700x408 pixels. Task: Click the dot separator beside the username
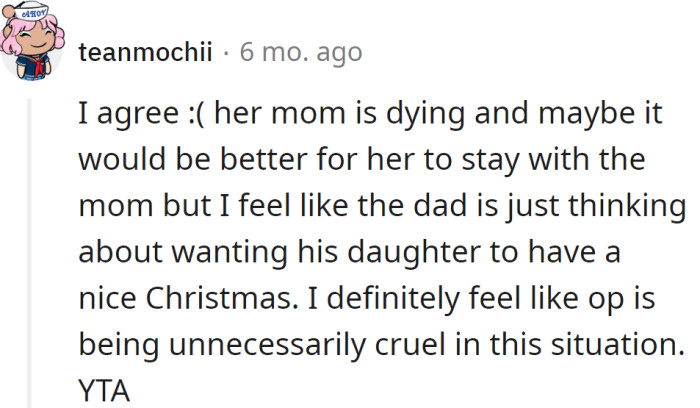coord(226,52)
